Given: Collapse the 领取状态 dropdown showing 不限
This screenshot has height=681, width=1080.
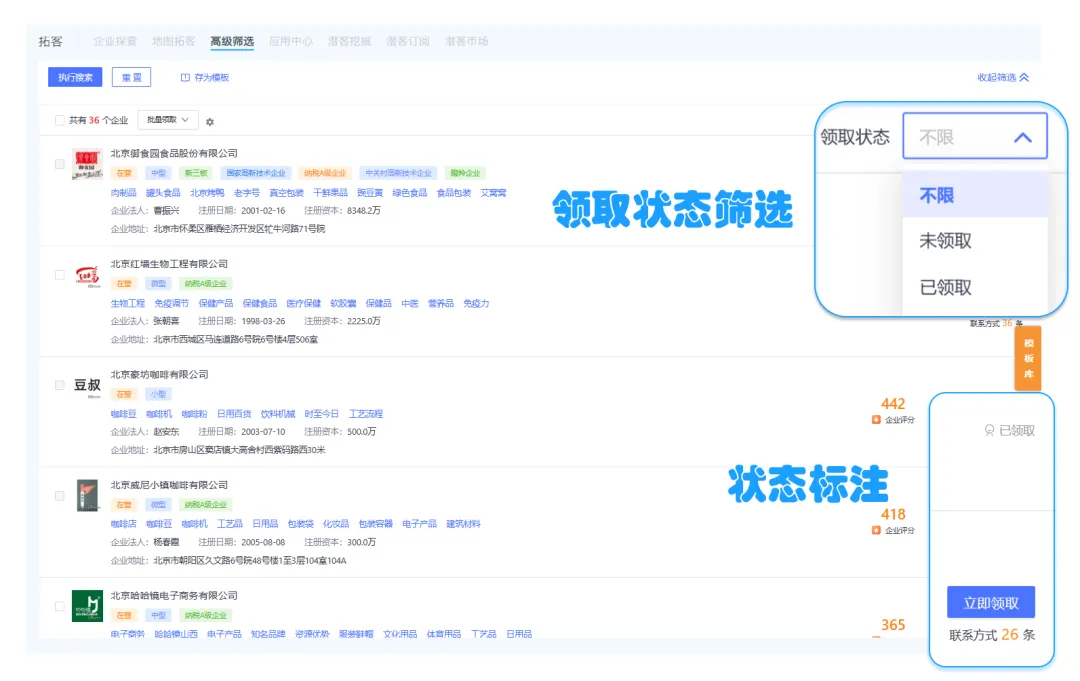Looking at the screenshot, I should click(1022, 137).
